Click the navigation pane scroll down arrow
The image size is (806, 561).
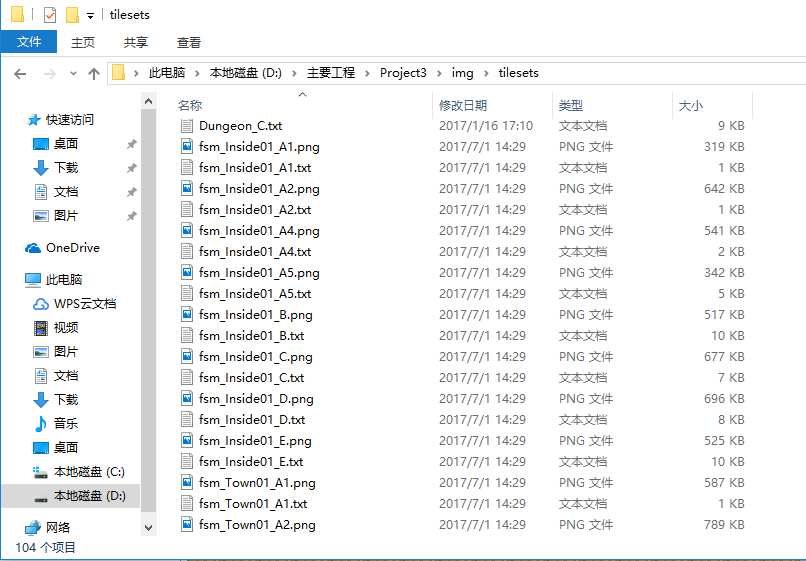(x=149, y=528)
